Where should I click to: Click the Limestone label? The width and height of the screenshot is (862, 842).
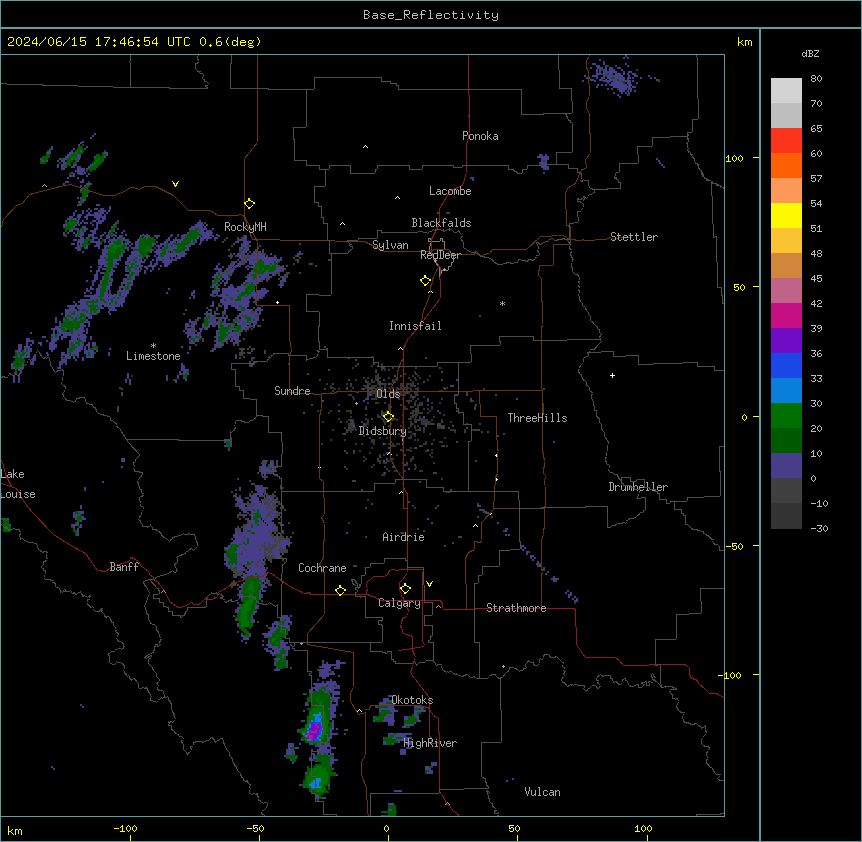click(153, 356)
